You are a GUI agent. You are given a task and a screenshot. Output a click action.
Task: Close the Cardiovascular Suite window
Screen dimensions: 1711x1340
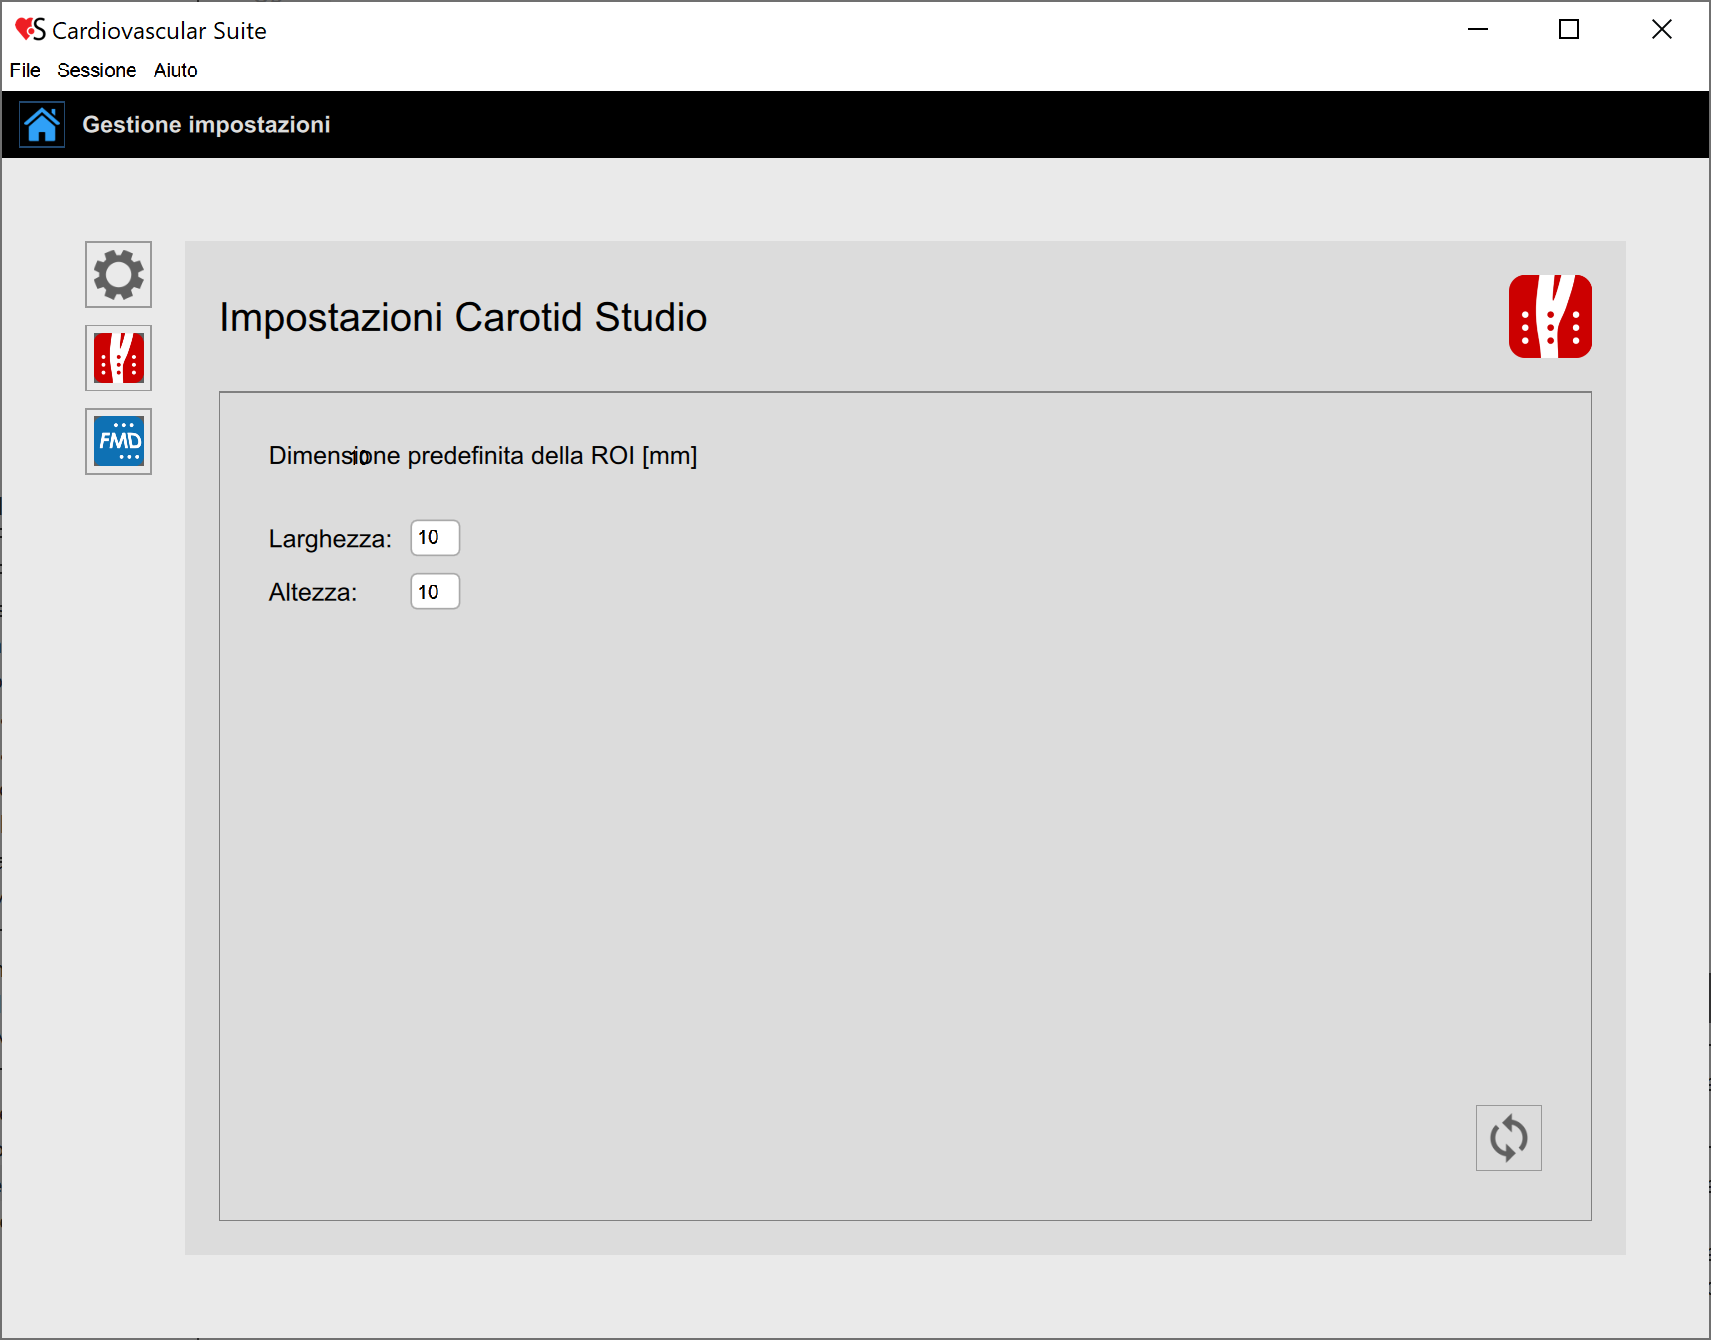(1661, 30)
